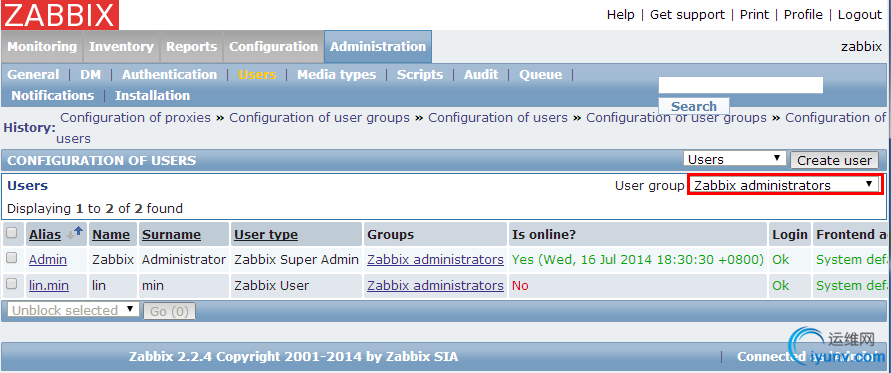Click into the search input field
Image resolution: width=891 pixels, height=373 pixels.
coord(740,85)
